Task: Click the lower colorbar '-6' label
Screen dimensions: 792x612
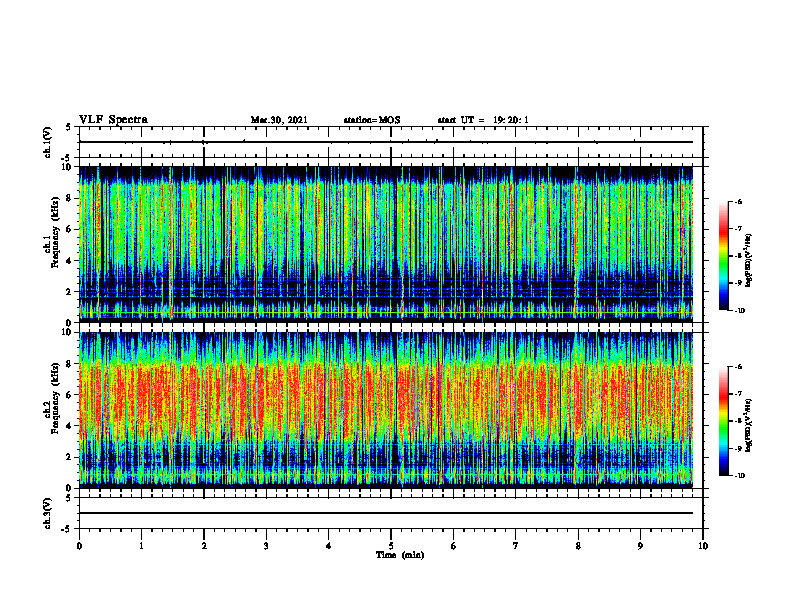Action: coord(738,367)
